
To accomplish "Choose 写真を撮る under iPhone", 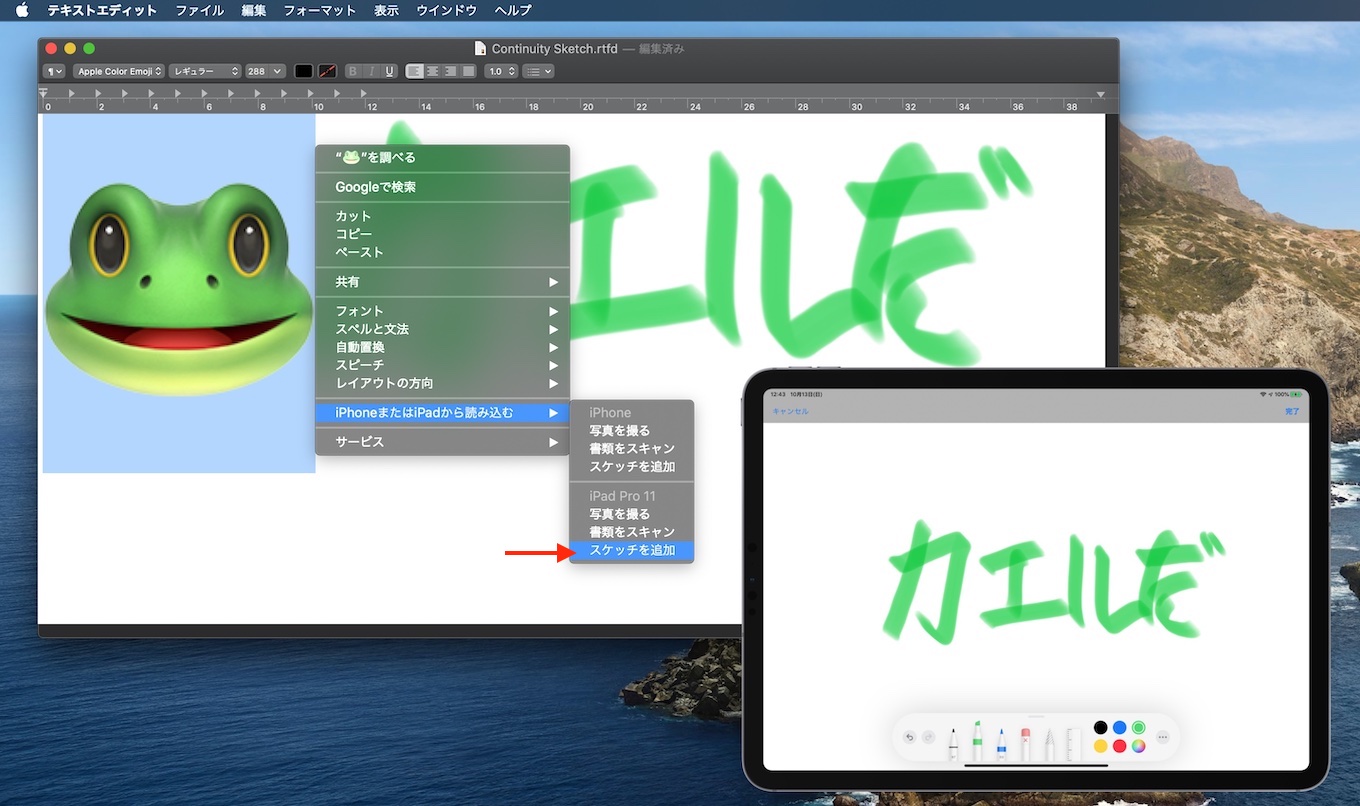I will tap(631, 430).
